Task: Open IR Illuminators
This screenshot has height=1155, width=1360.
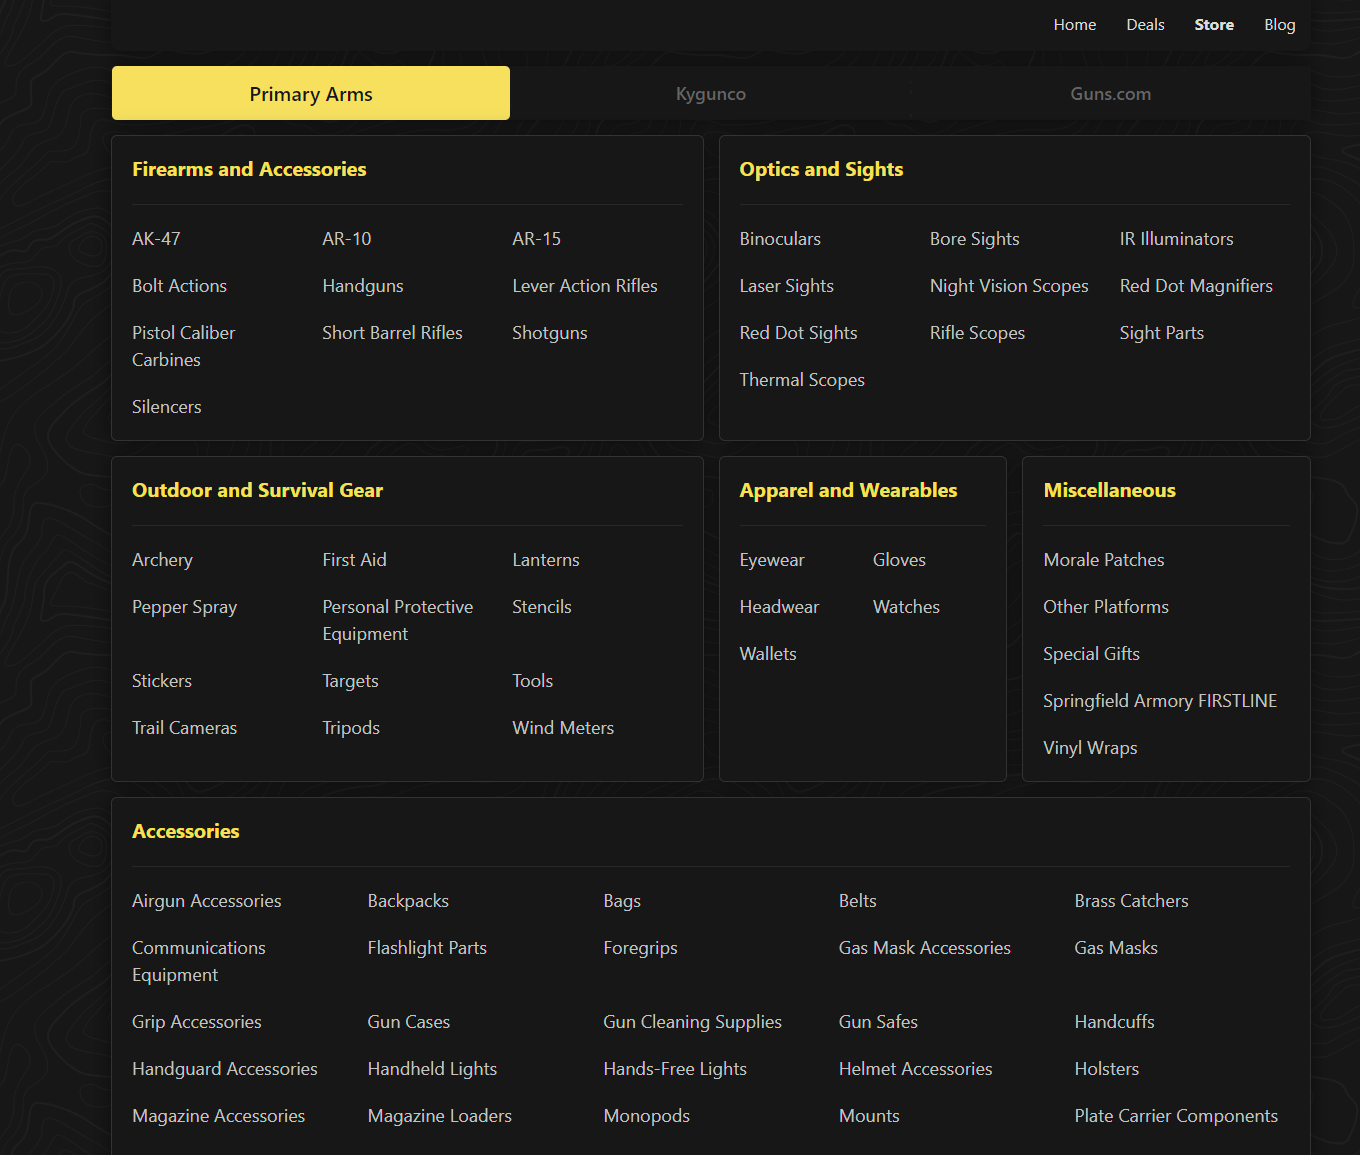Action: [x=1176, y=239]
